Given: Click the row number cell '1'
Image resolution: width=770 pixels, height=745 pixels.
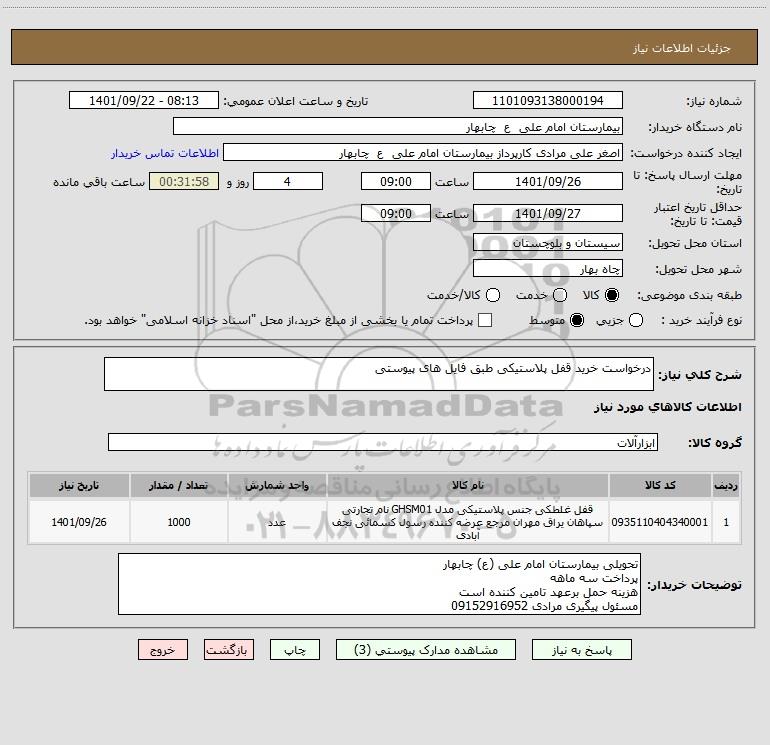Looking at the screenshot, I should click(726, 522).
